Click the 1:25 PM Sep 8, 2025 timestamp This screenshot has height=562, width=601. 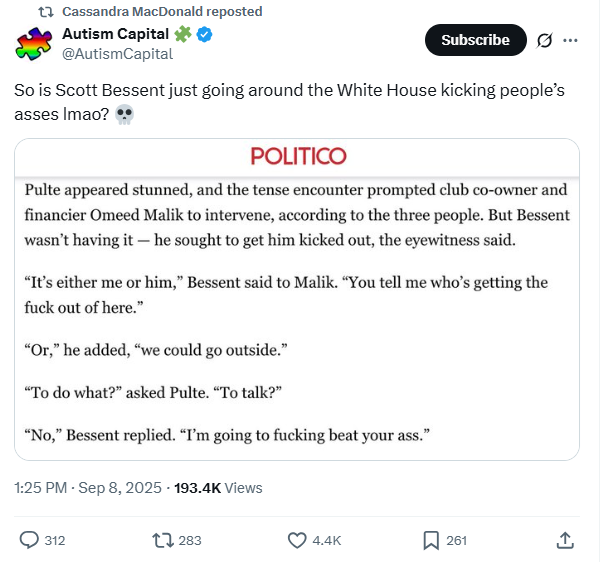pyautogui.click(x=89, y=488)
